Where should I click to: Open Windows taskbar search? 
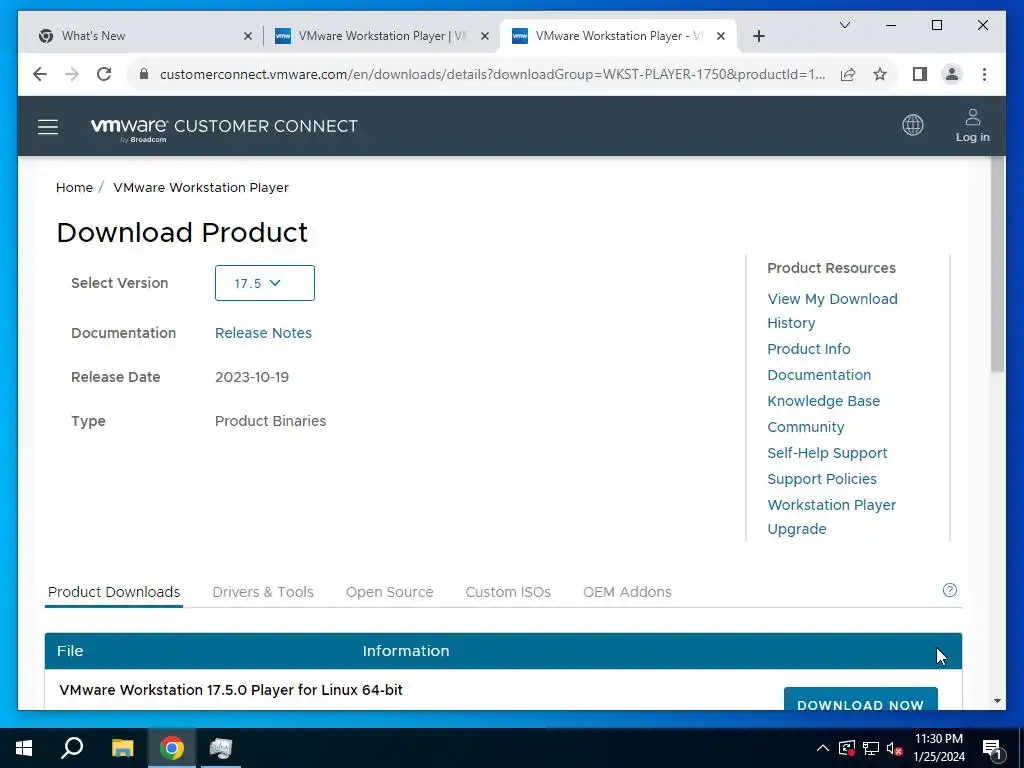pyautogui.click(x=72, y=748)
